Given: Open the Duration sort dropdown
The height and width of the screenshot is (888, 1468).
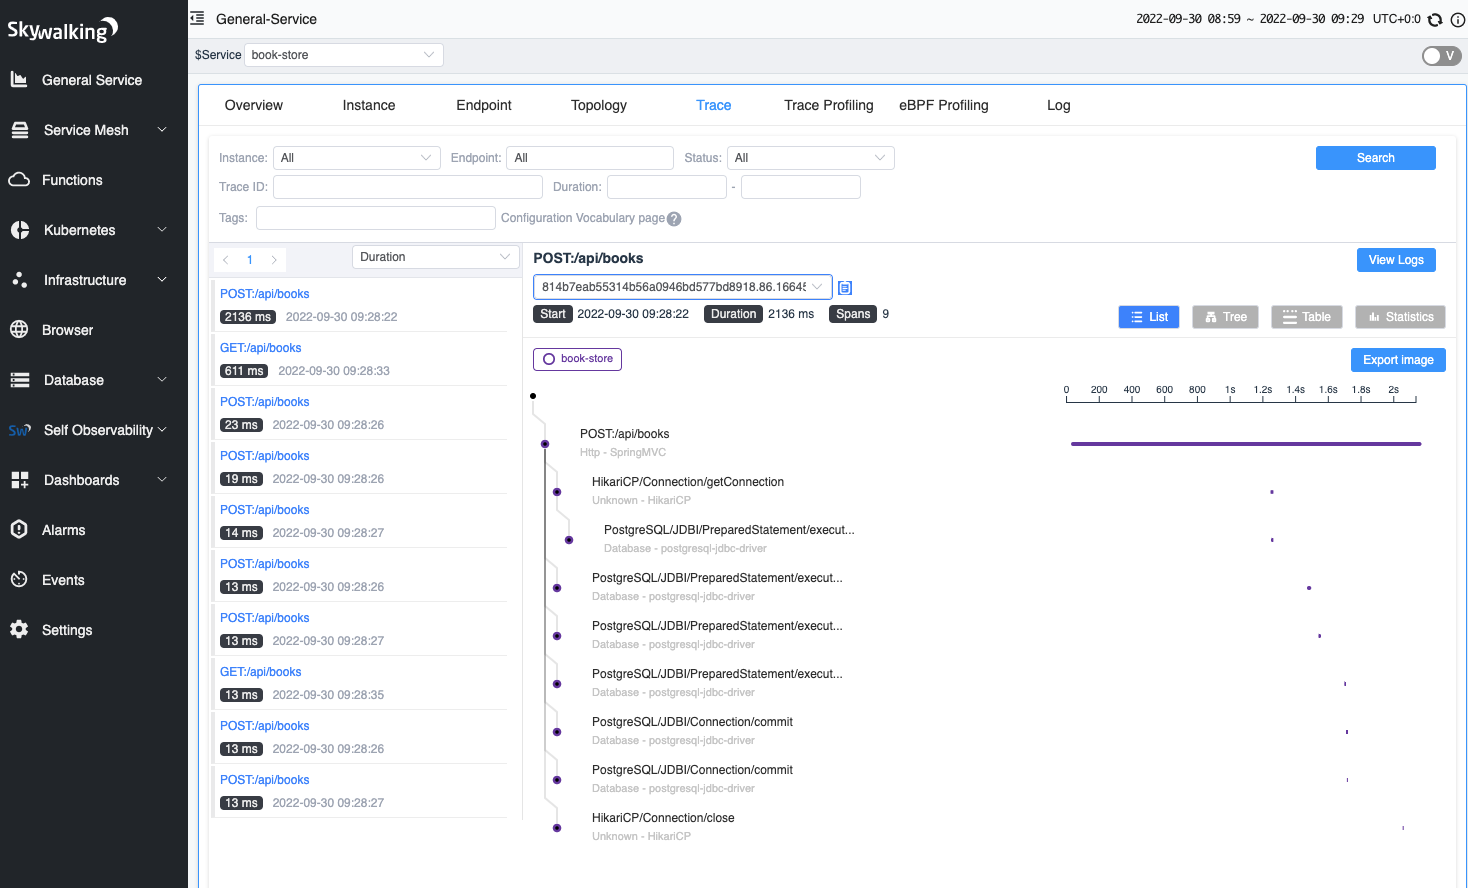Looking at the screenshot, I should click(x=436, y=257).
